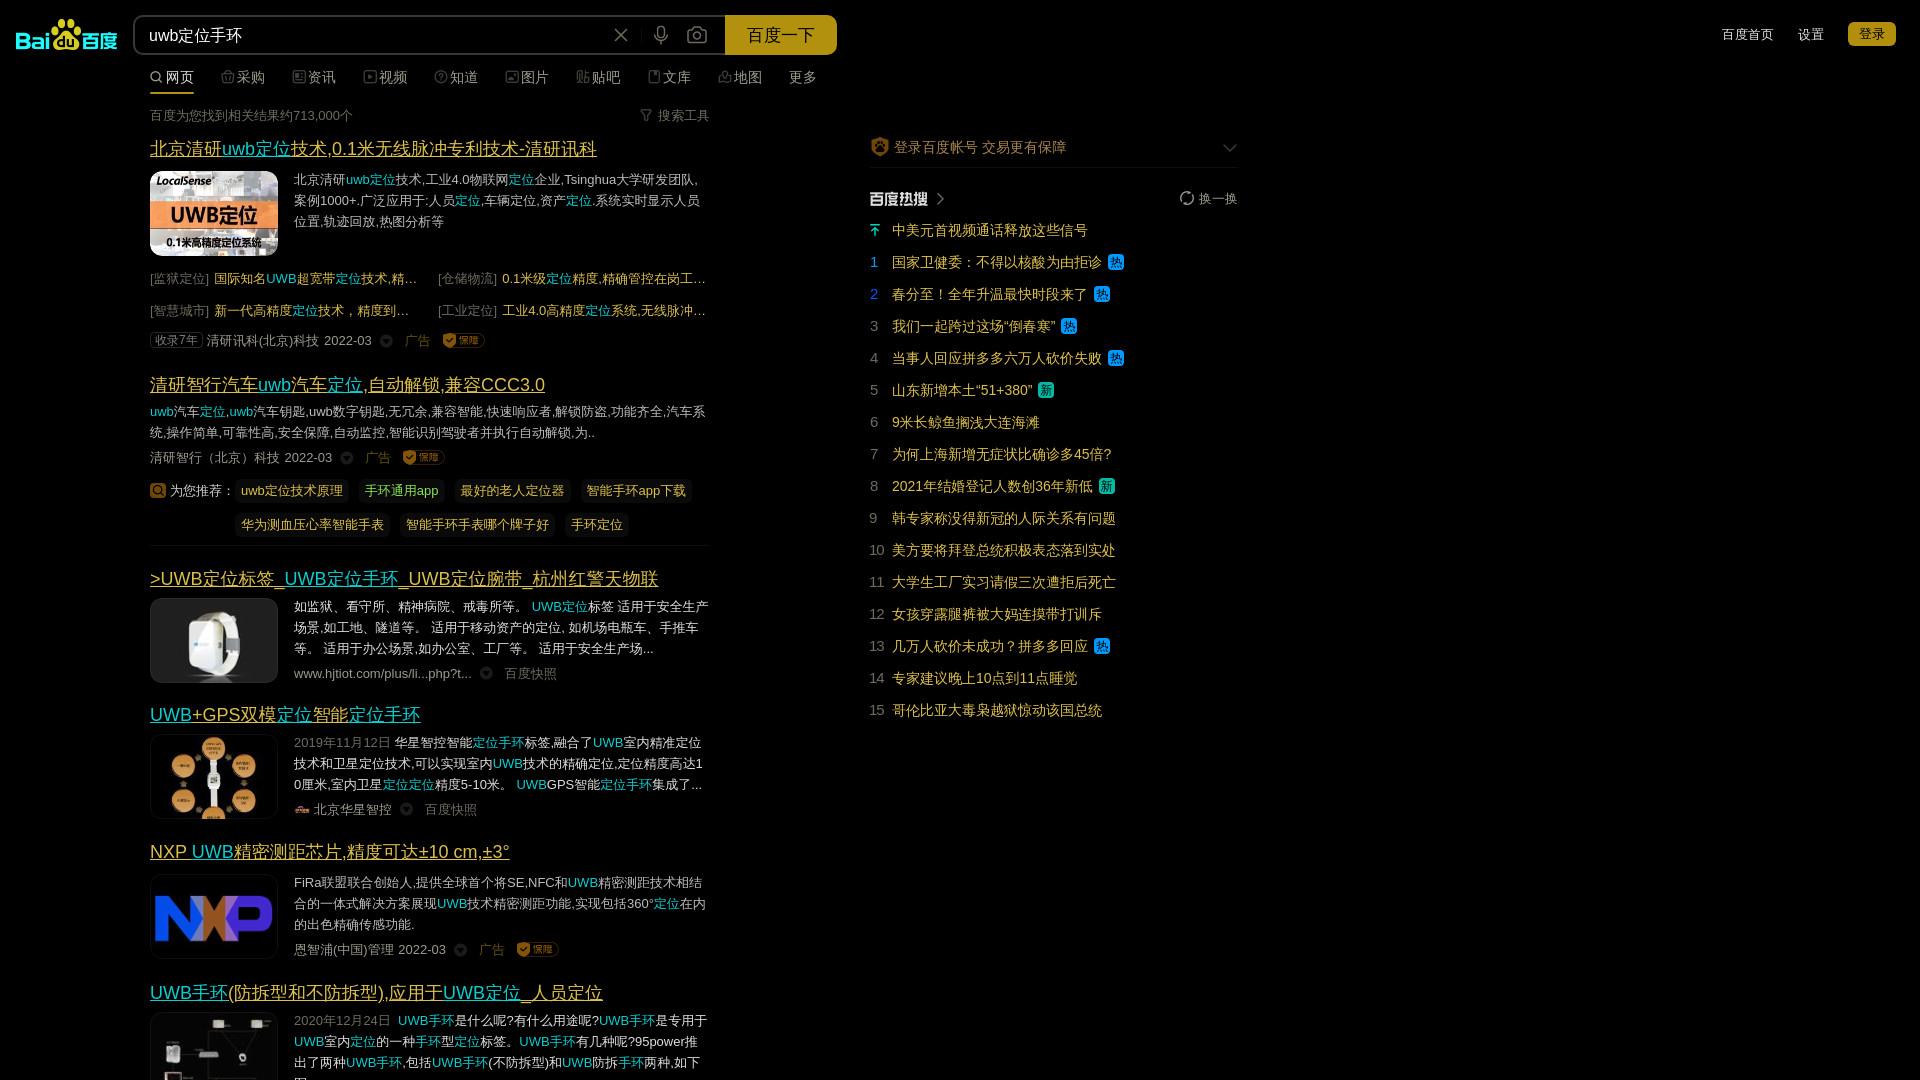Open hot topic 中美元首视频通话释放这些信号
The width and height of the screenshot is (1920, 1080).
coord(990,231)
